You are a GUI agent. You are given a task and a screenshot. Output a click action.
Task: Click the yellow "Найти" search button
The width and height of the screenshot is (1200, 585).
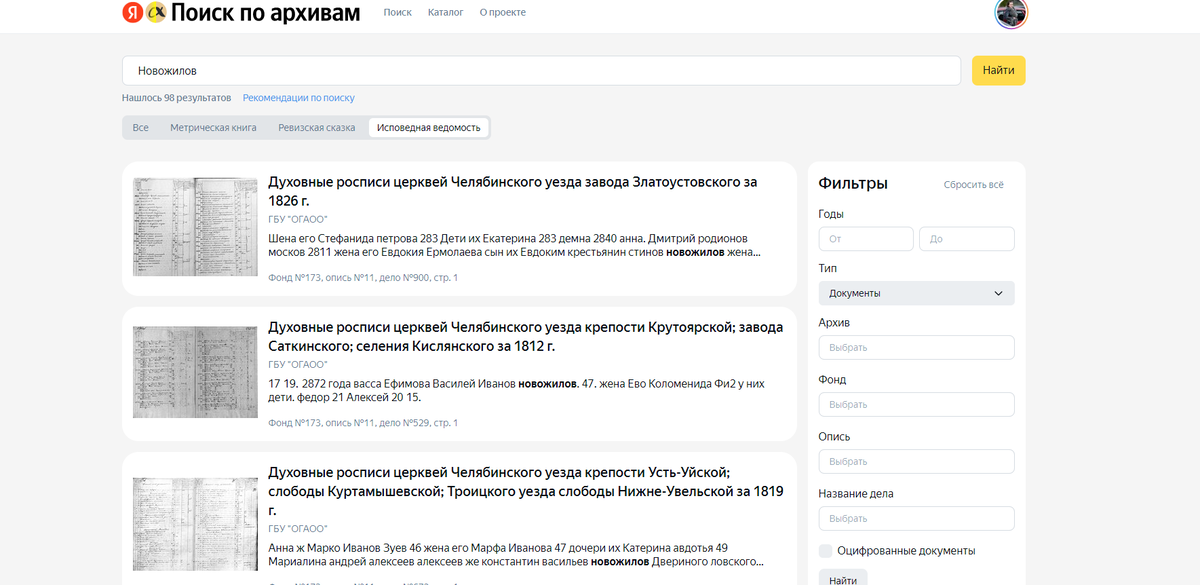(x=997, y=71)
